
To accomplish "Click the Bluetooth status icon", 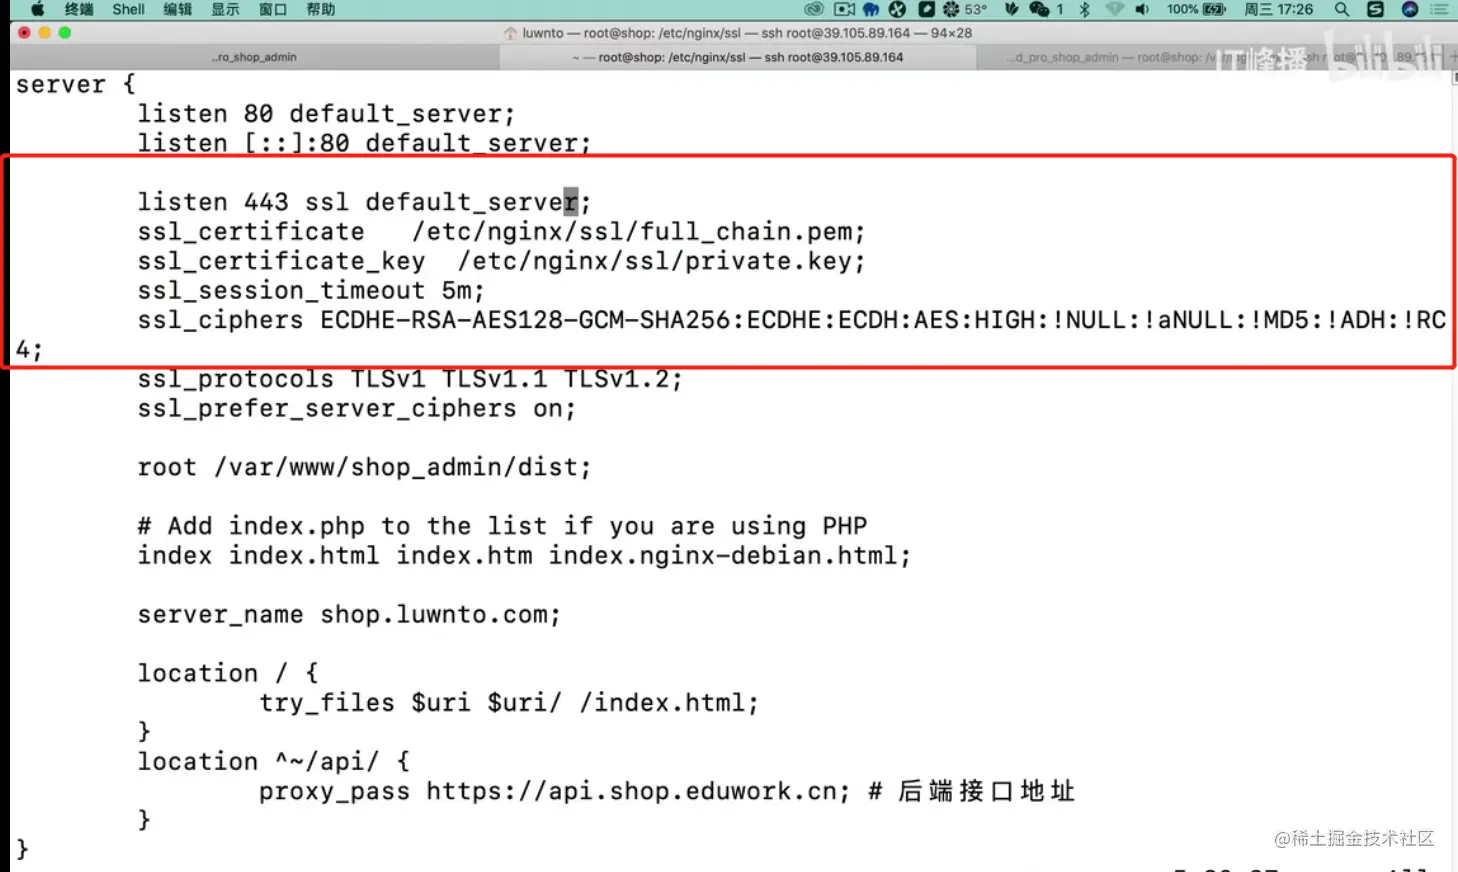I will 1084,9.
